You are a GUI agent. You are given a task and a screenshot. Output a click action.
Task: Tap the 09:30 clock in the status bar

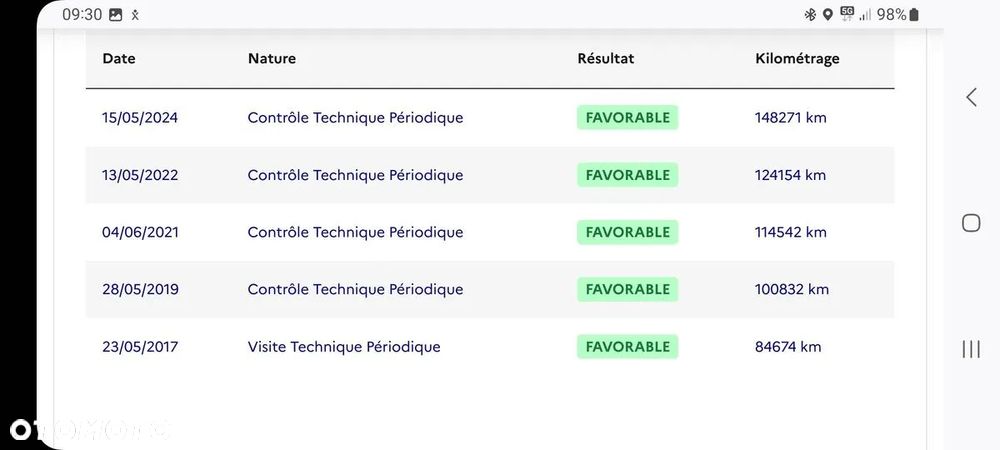click(82, 14)
